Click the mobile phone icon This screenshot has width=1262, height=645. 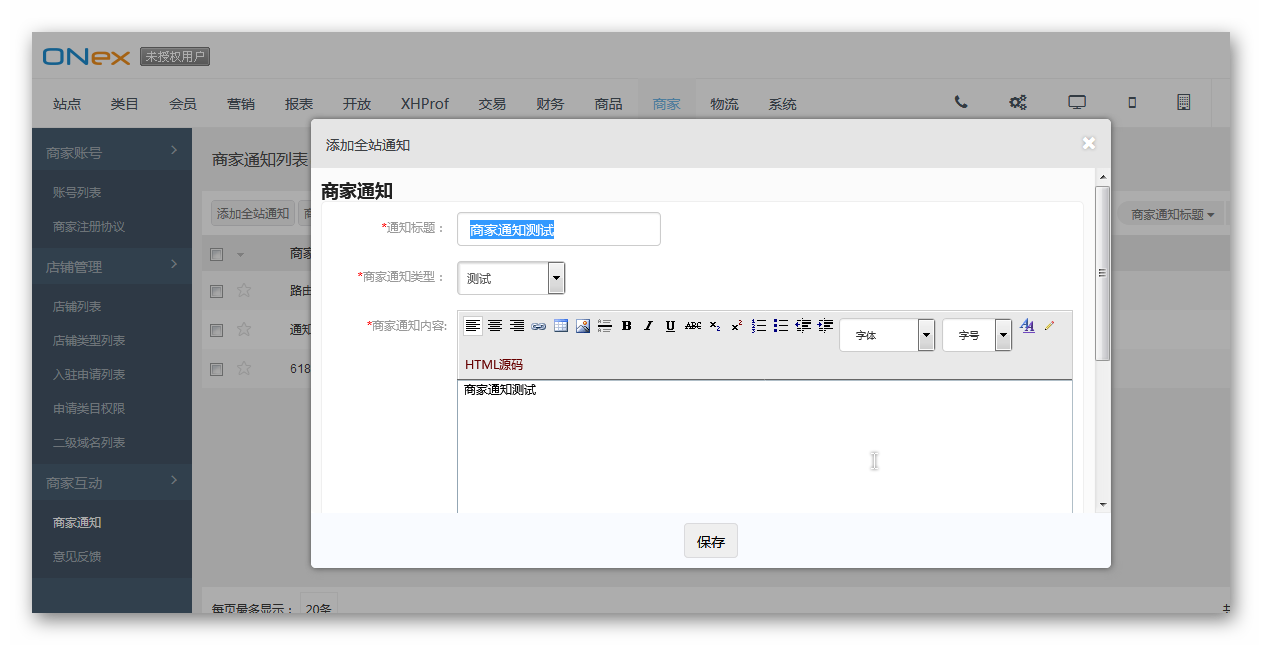[1132, 102]
